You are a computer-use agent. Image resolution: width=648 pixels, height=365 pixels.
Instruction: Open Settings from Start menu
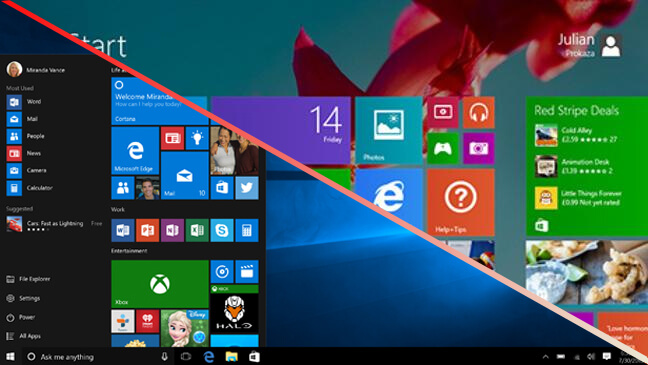[24, 298]
